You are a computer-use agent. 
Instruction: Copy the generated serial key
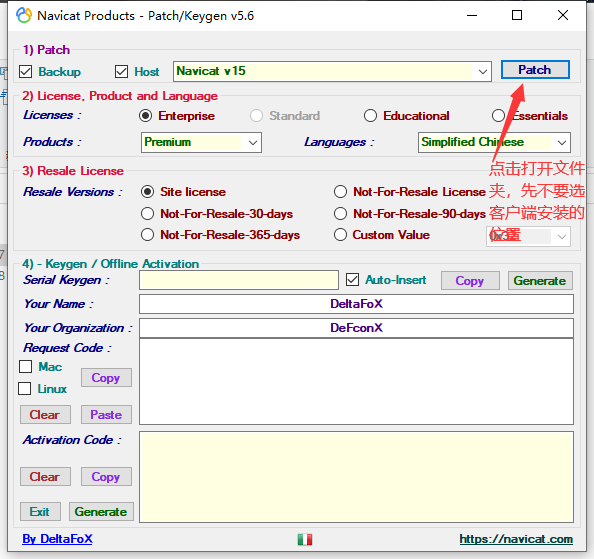tap(470, 281)
